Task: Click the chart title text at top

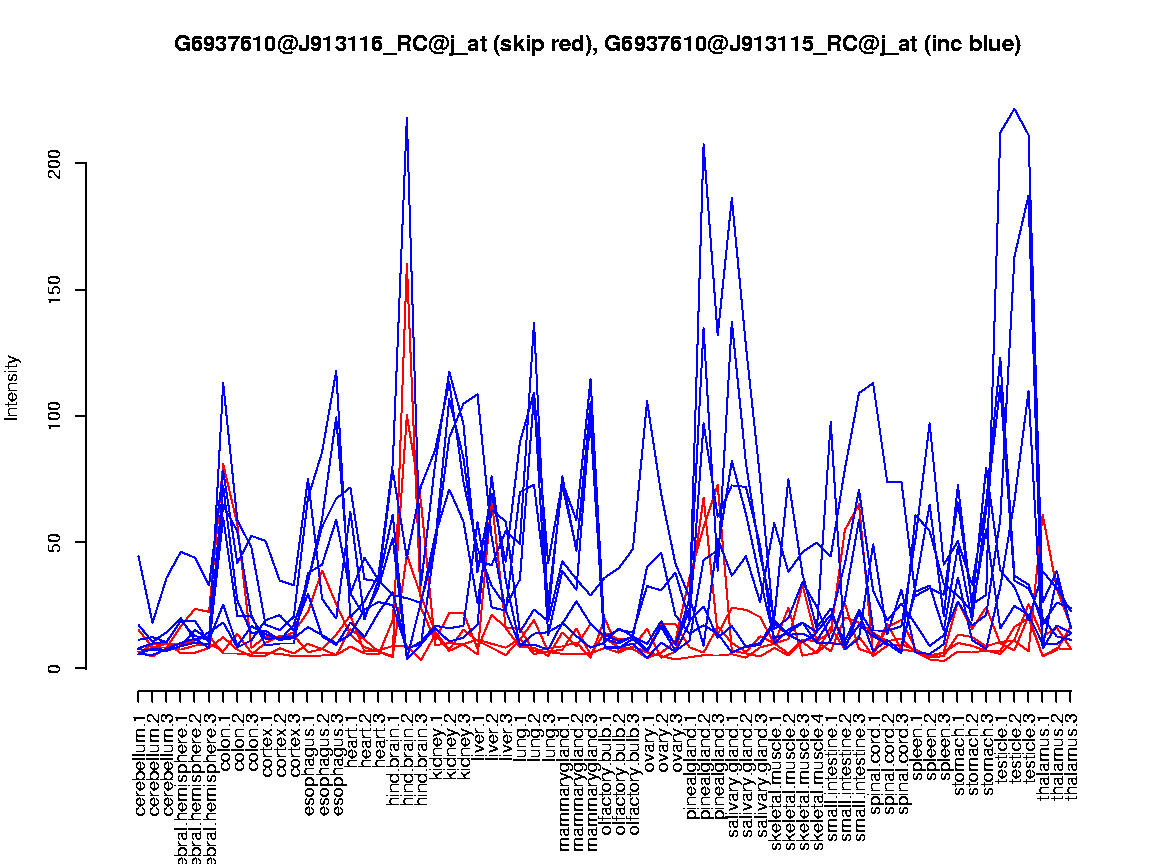Action: pos(597,44)
